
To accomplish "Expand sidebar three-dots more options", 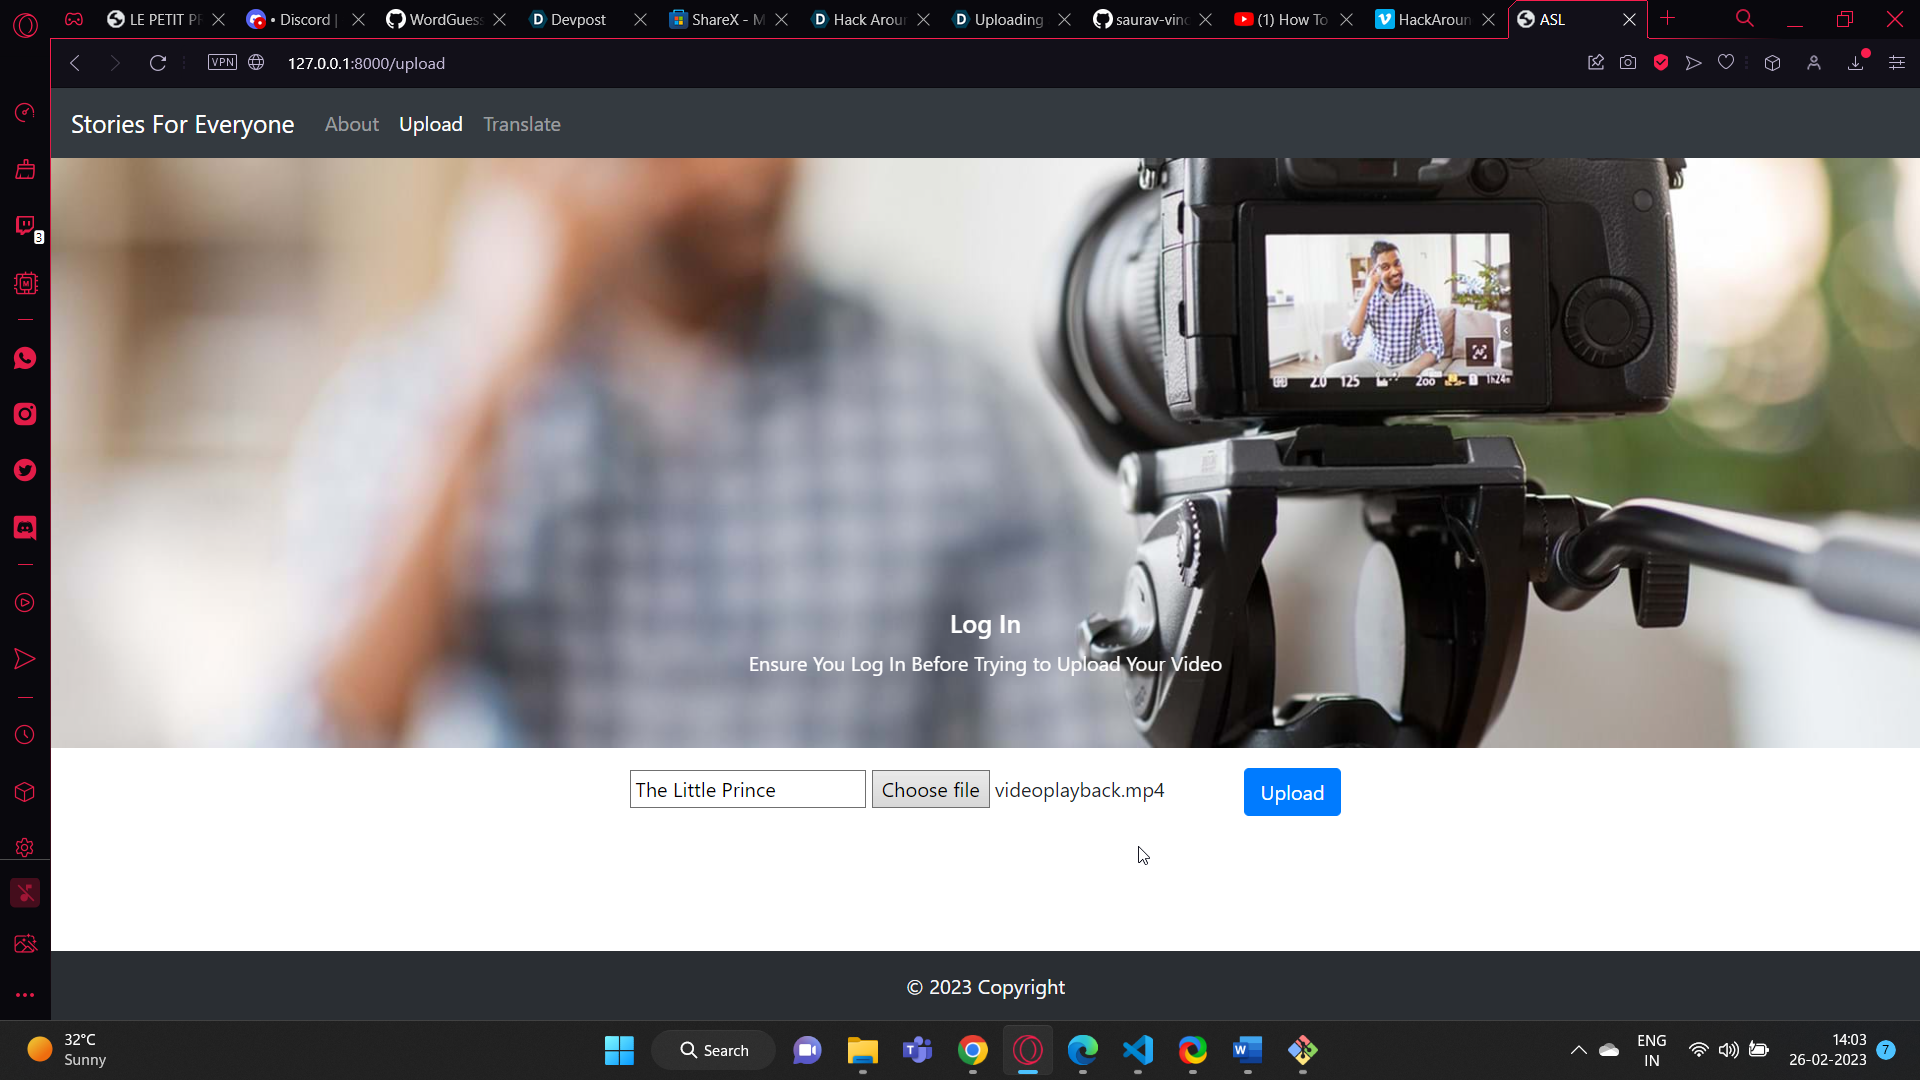I will [25, 995].
